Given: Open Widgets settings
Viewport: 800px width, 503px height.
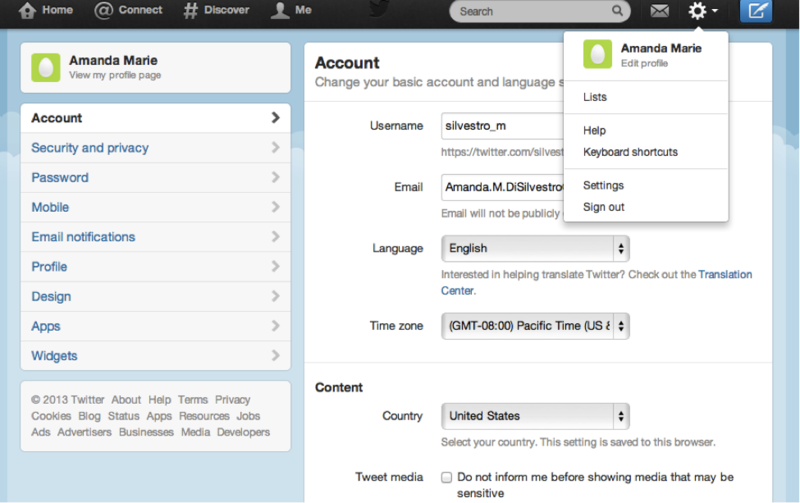Looking at the screenshot, I should point(156,356).
